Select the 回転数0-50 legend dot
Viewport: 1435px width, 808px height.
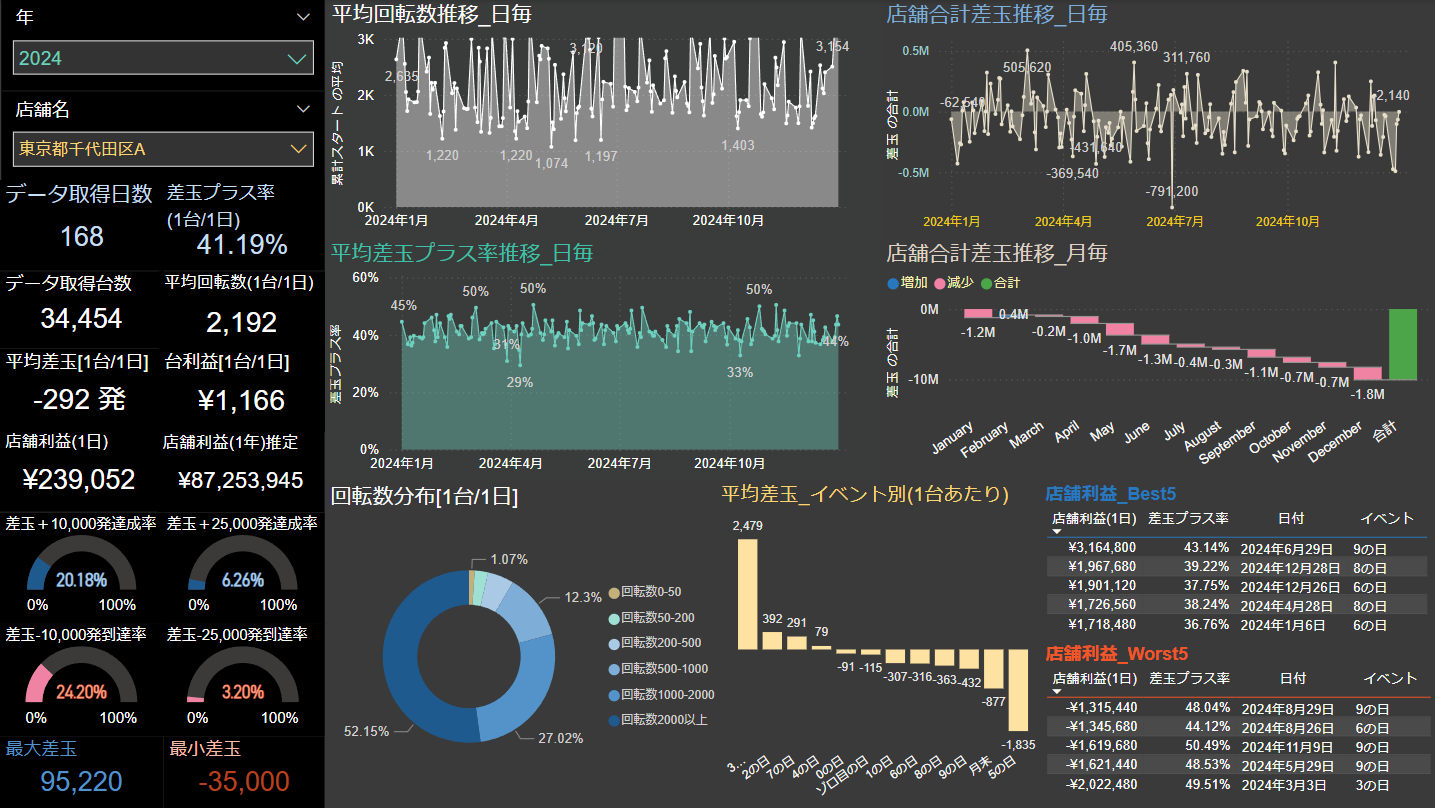click(x=613, y=592)
